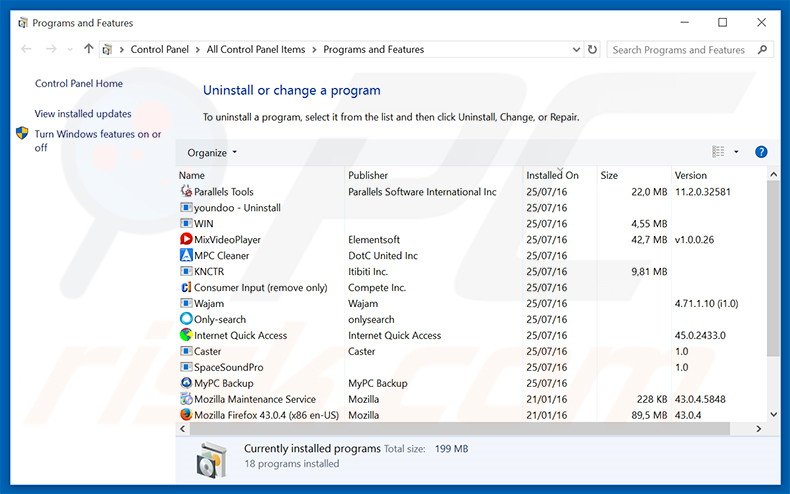
Task: Click the Only-search ring icon
Action: (x=186, y=319)
